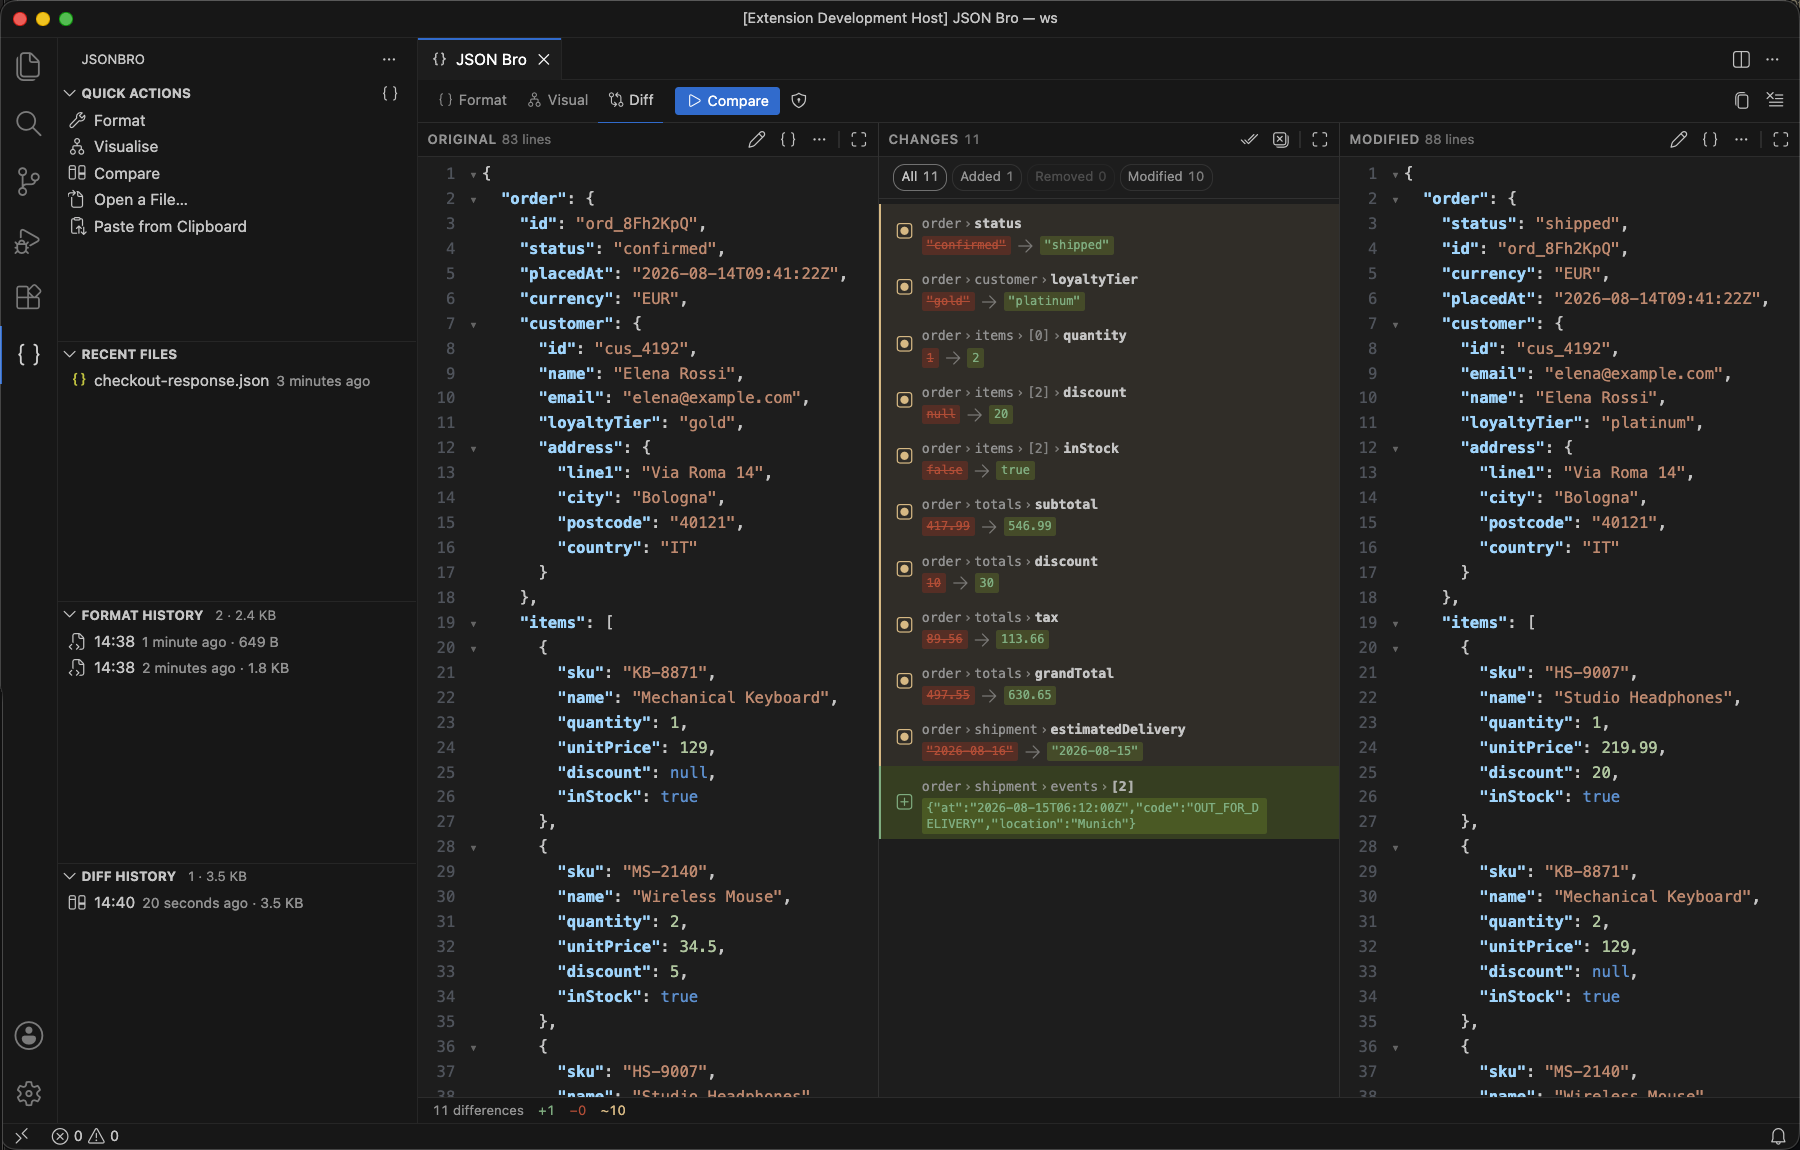
Task: Toggle the totals tax change marker
Action: pyautogui.click(x=904, y=624)
